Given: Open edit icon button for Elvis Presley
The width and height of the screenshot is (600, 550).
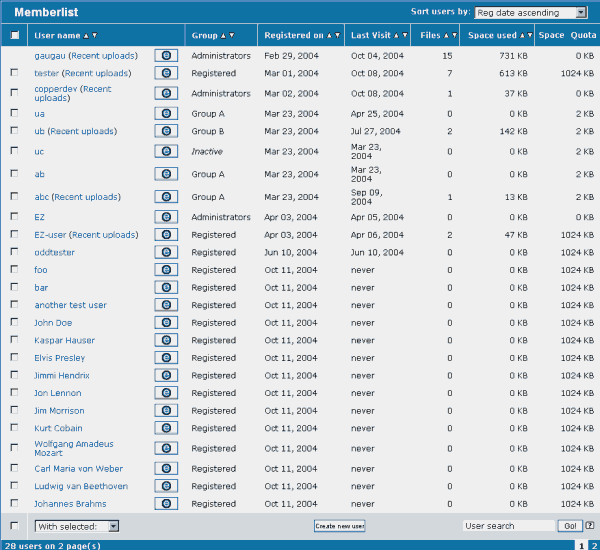Looking at the screenshot, I should [x=166, y=358].
